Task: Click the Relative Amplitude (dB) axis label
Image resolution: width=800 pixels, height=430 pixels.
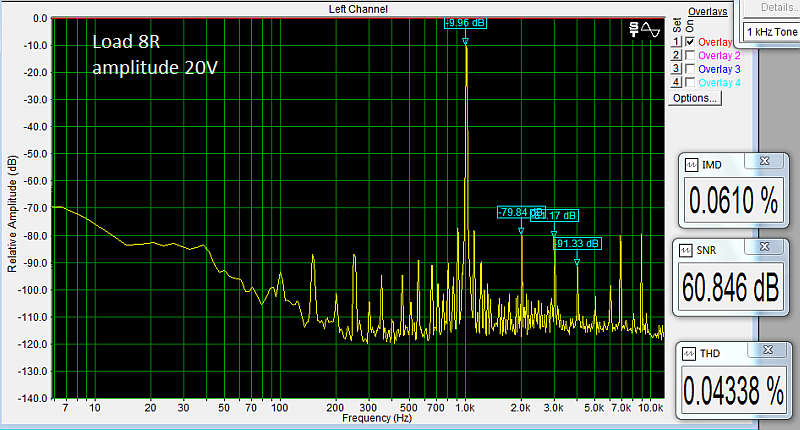Action: [x=12, y=214]
